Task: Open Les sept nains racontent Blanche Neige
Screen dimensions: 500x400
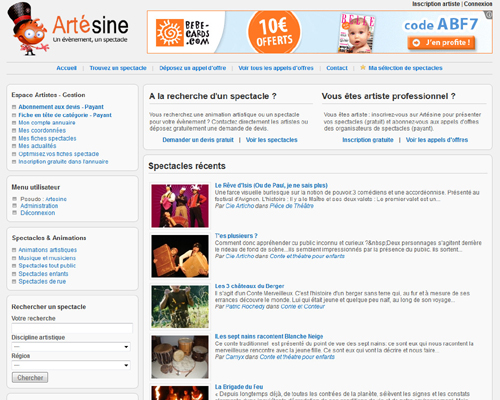Action: point(269,336)
